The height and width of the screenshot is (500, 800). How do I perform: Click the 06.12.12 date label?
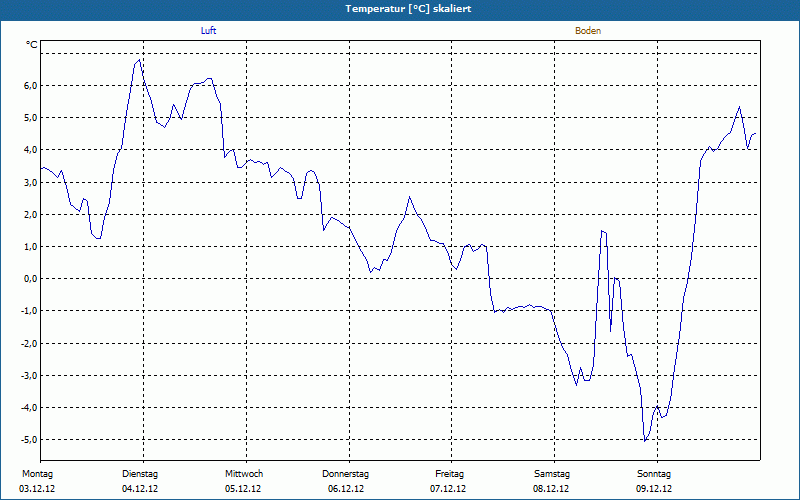point(346,489)
